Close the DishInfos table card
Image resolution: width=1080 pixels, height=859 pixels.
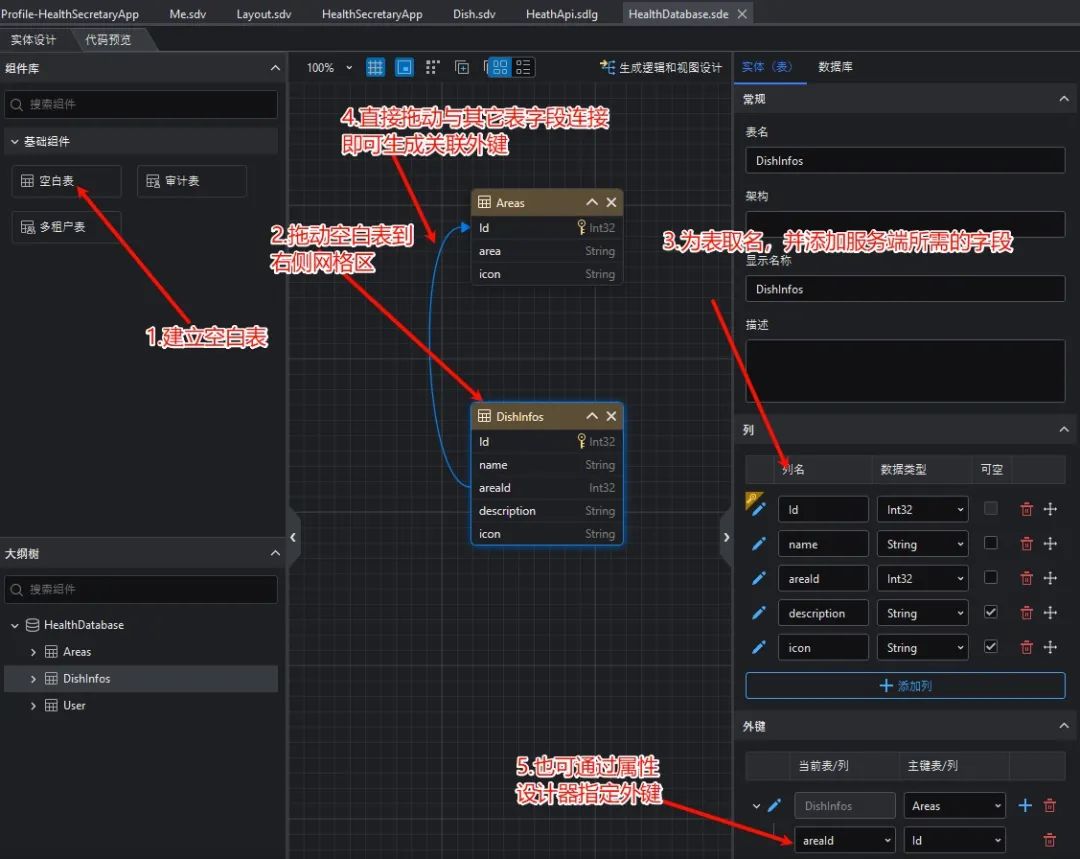pyautogui.click(x=611, y=416)
